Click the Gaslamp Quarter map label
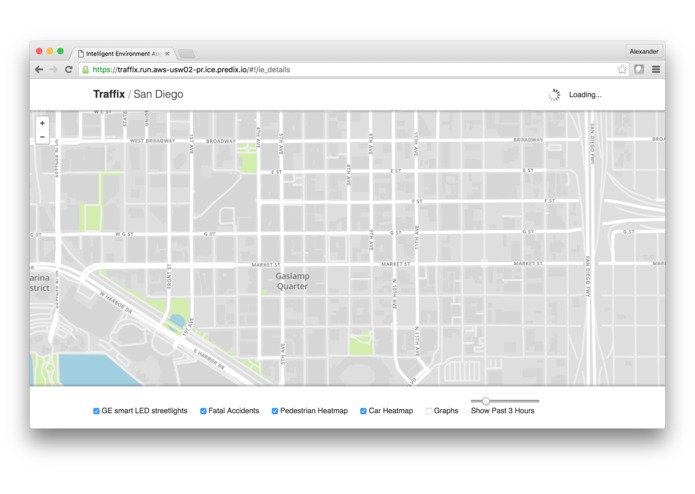Image resolution: width=695 pixels, height=494 pixels. [x=292, y=281]
